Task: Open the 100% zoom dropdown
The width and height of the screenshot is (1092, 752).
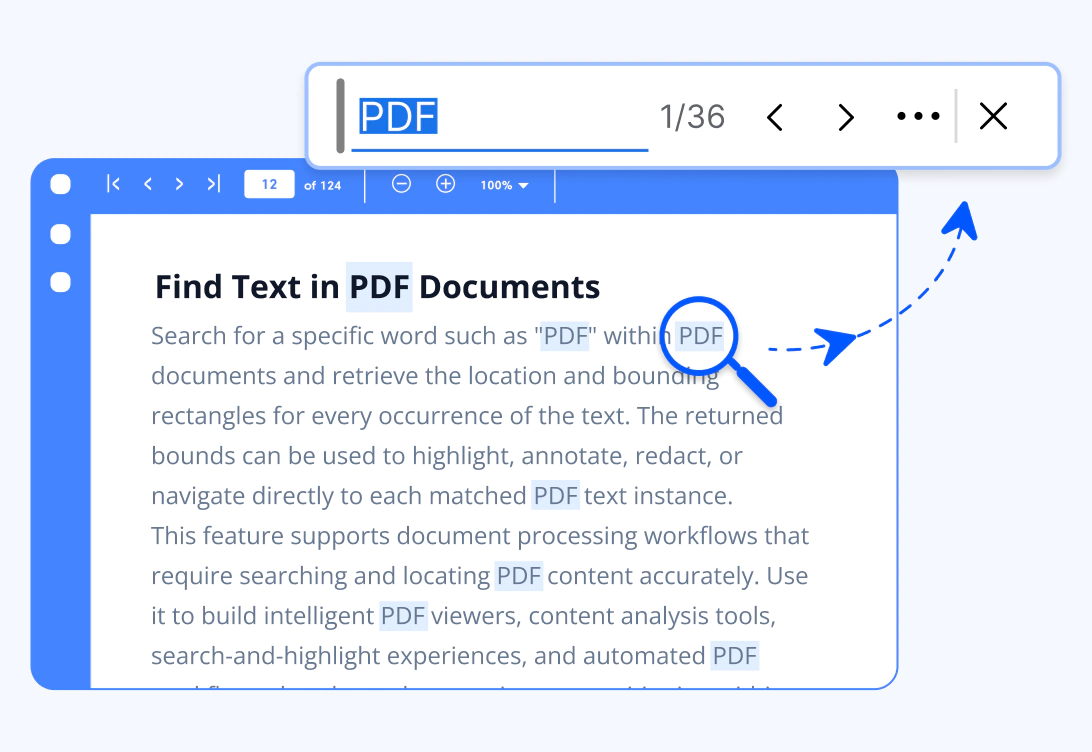Action: 504,185
